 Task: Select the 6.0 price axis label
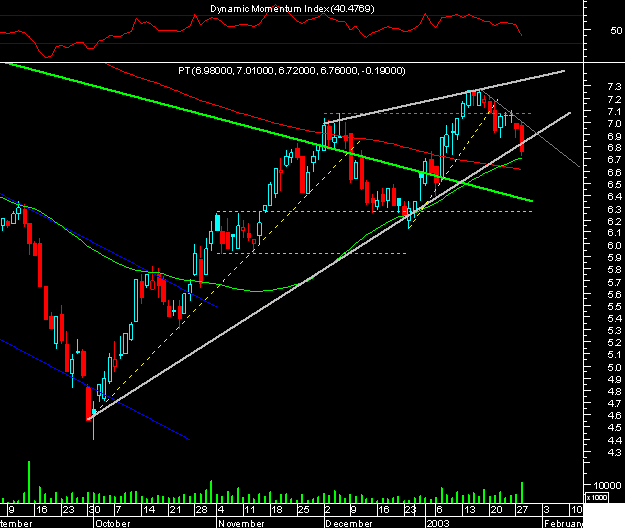click(614, 245)
